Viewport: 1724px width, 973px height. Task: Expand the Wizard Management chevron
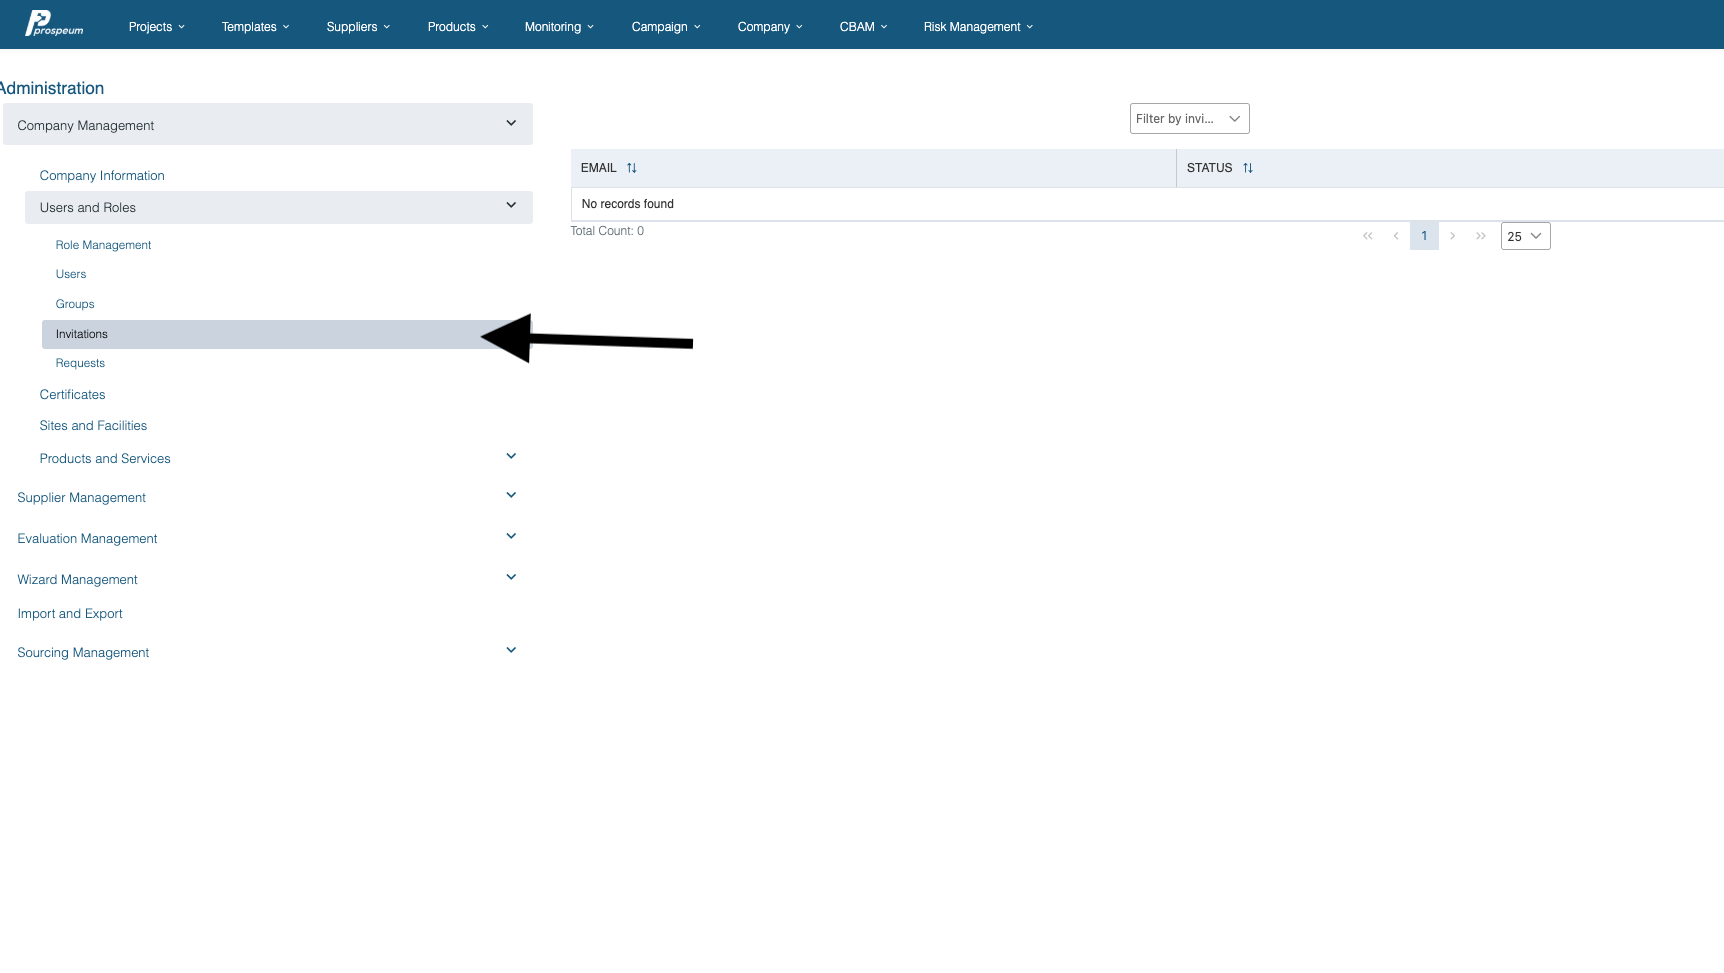click(511, 578)
